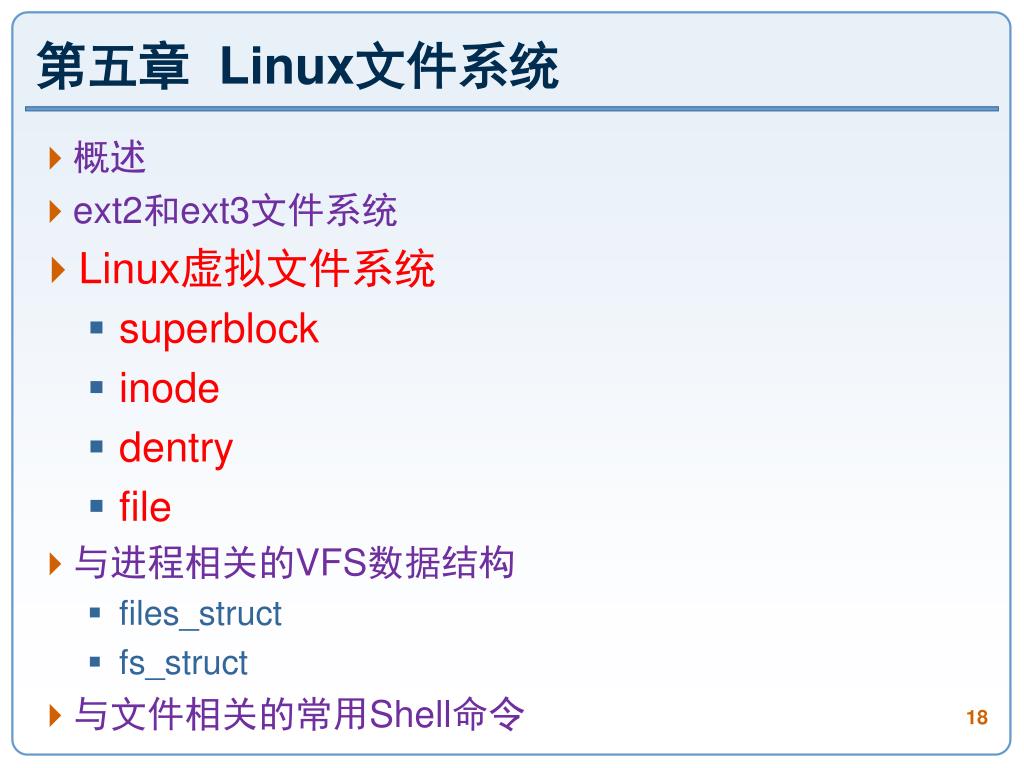Click the square bullet beside file

97,505
